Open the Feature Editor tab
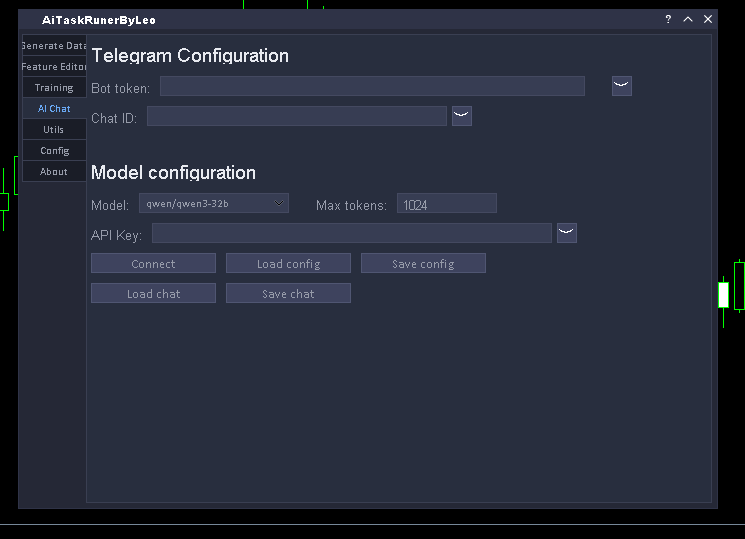The image size is (745, 539). (54, 67)
